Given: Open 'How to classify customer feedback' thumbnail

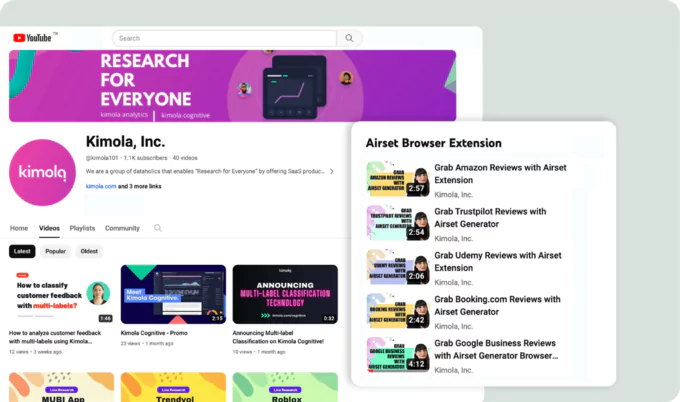Looking at the screenshot, I should click(x=61, y=294).
